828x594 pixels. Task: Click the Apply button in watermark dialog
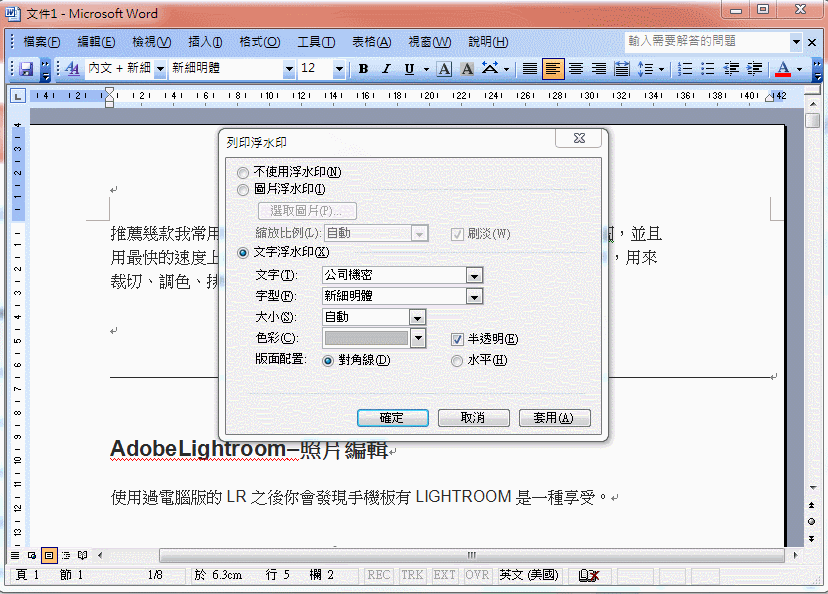(554, 418)
